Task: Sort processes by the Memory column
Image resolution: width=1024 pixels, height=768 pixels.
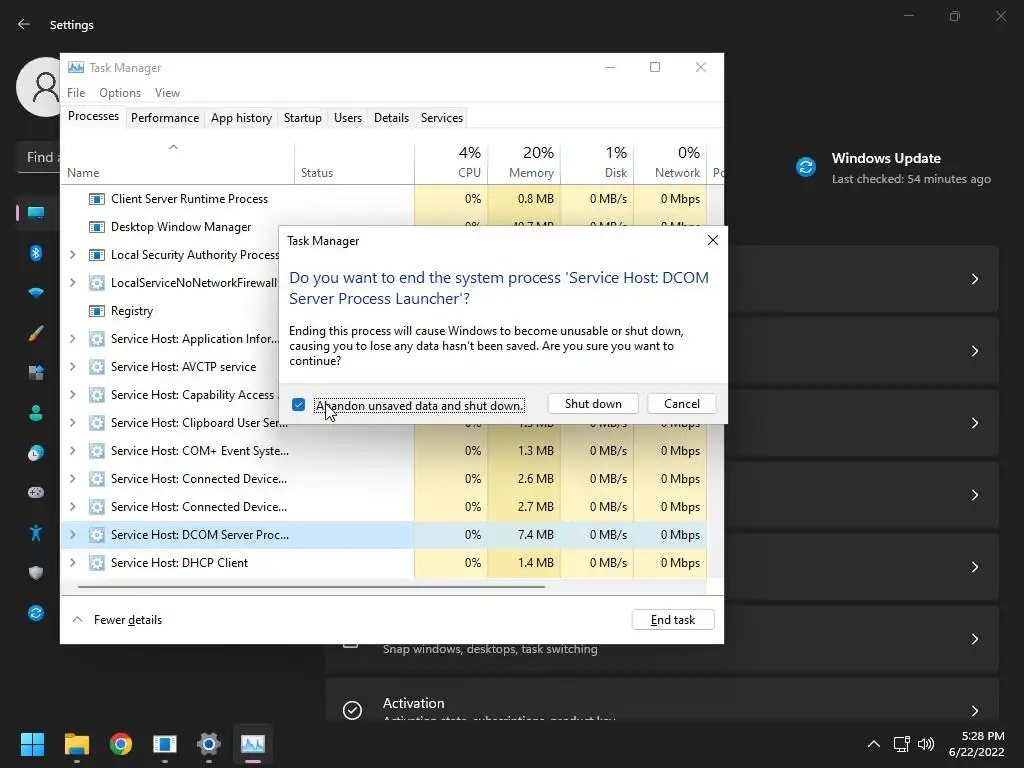Action: click(524, 162)
